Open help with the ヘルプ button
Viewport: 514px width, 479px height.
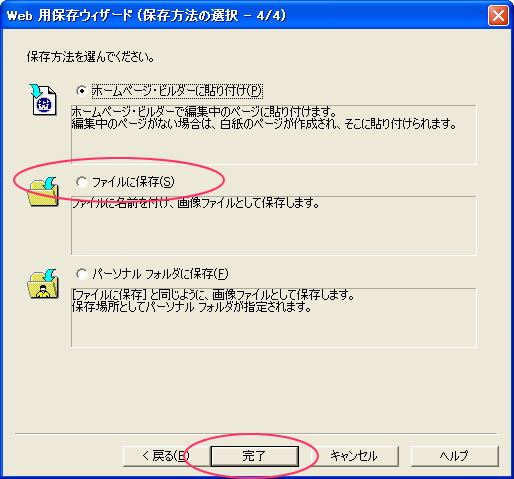455,456
